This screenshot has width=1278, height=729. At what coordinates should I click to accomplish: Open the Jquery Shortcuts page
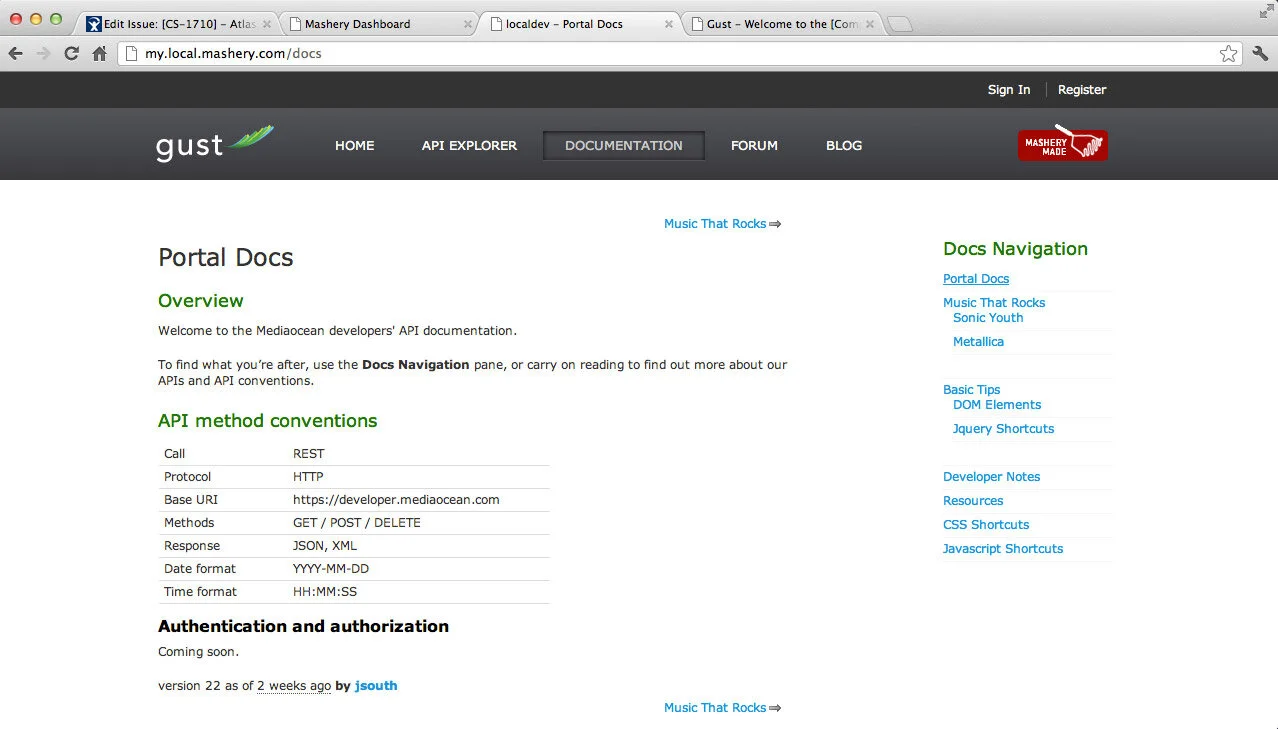pos(1004,429)
